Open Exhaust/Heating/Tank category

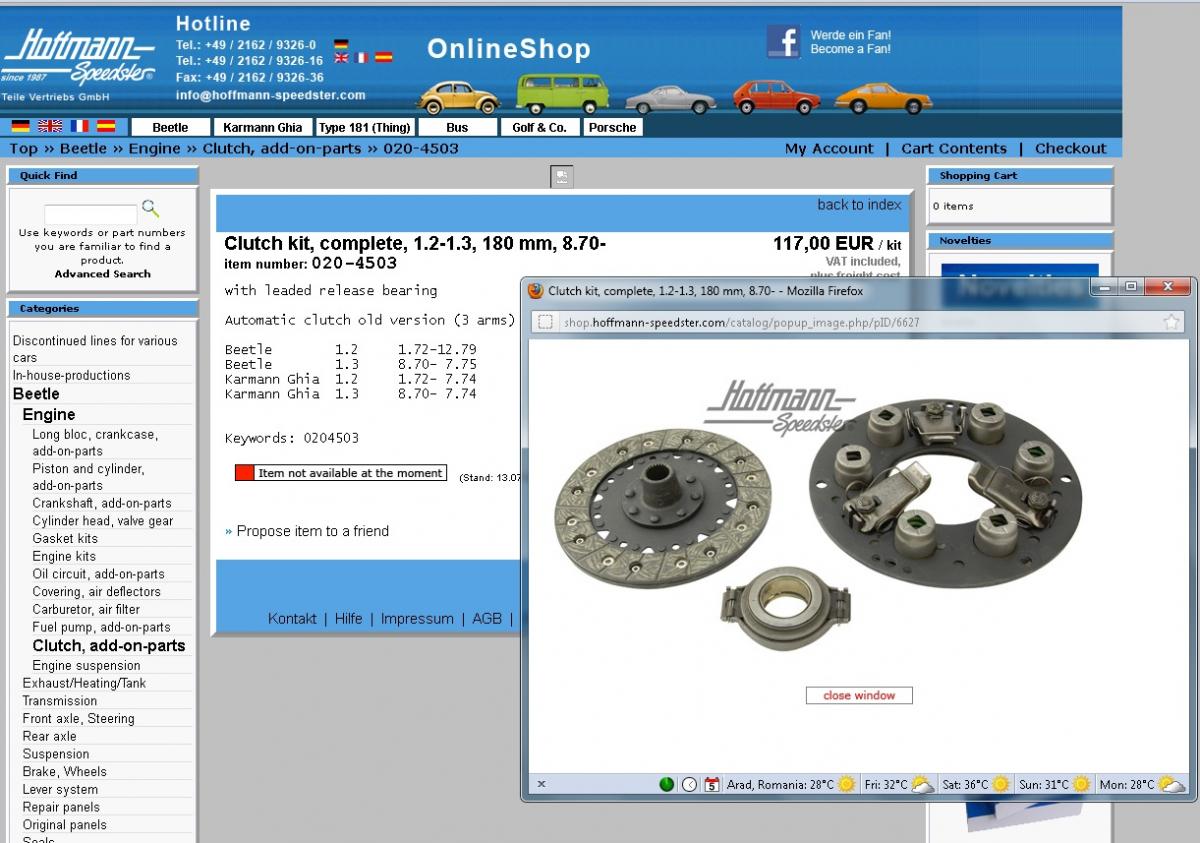(x=84, y=683)
